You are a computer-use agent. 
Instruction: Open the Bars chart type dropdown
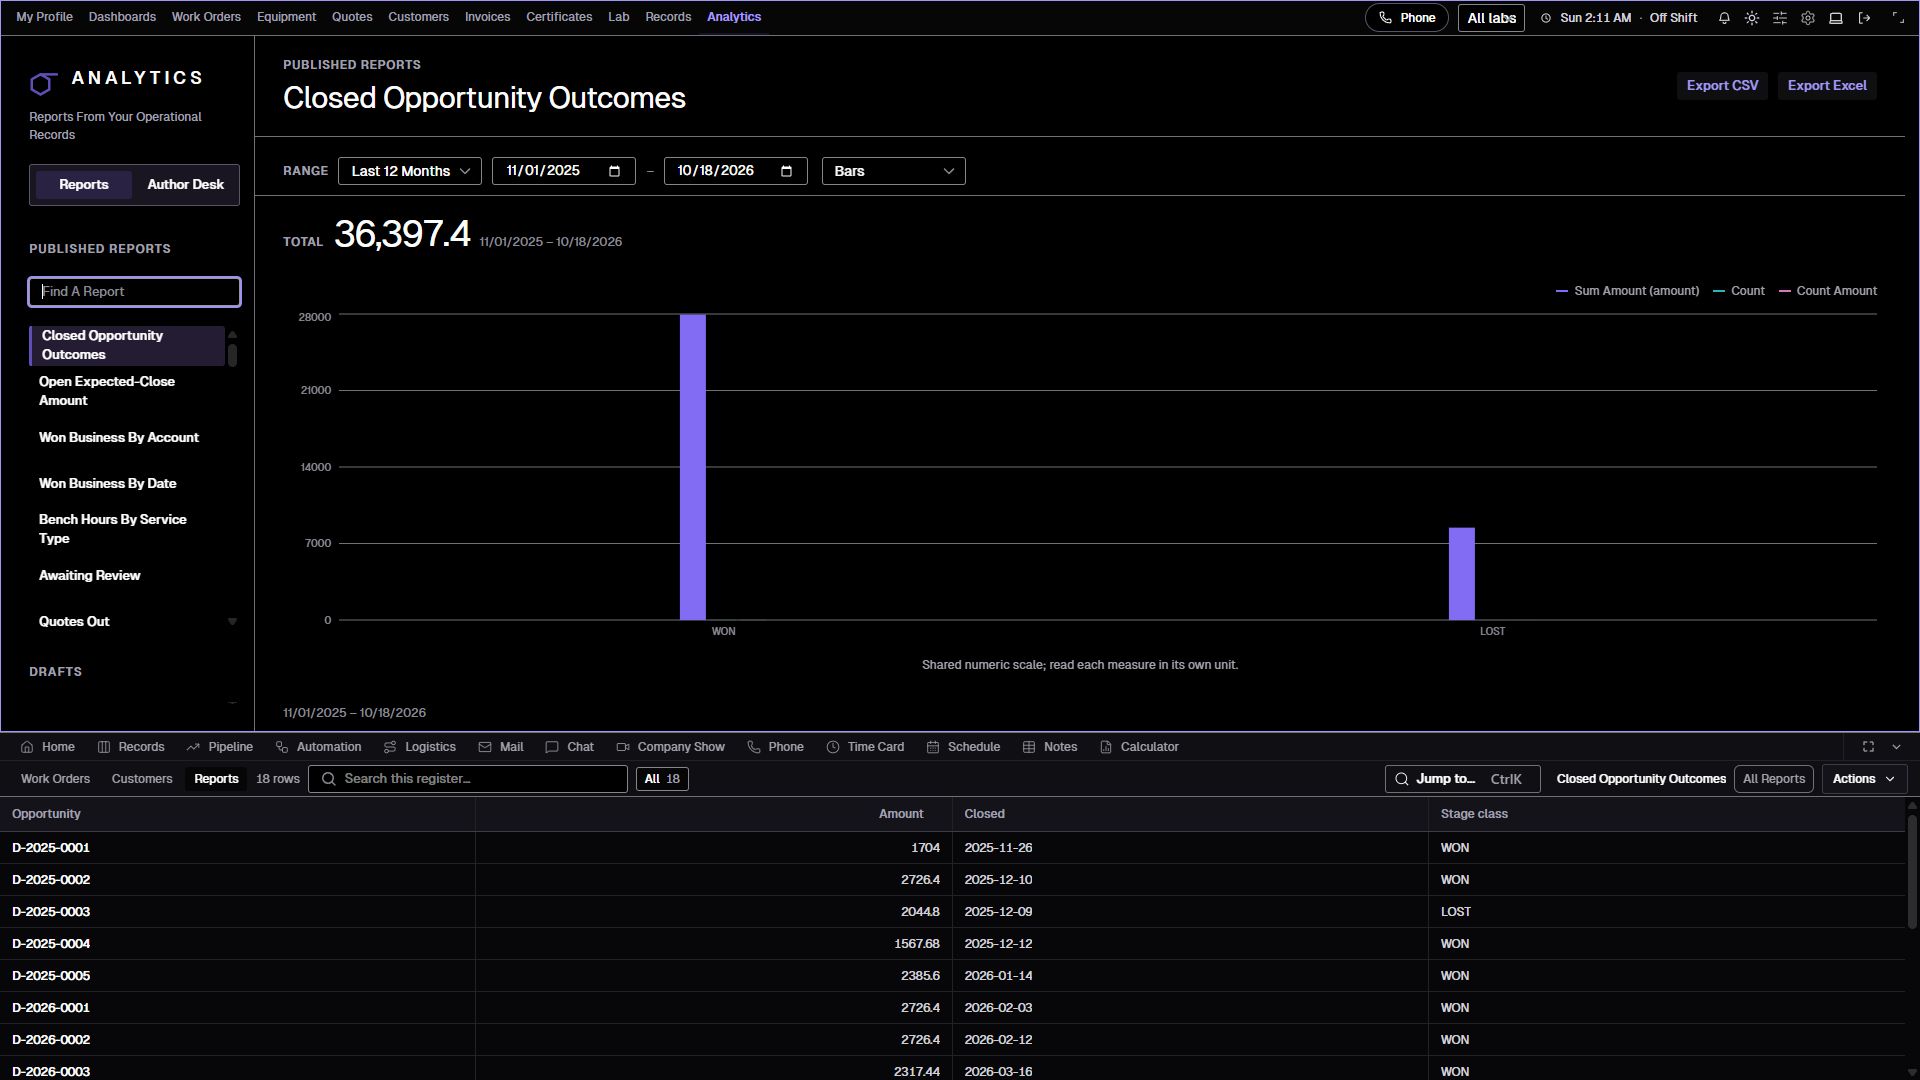click(x=894, y=171)
